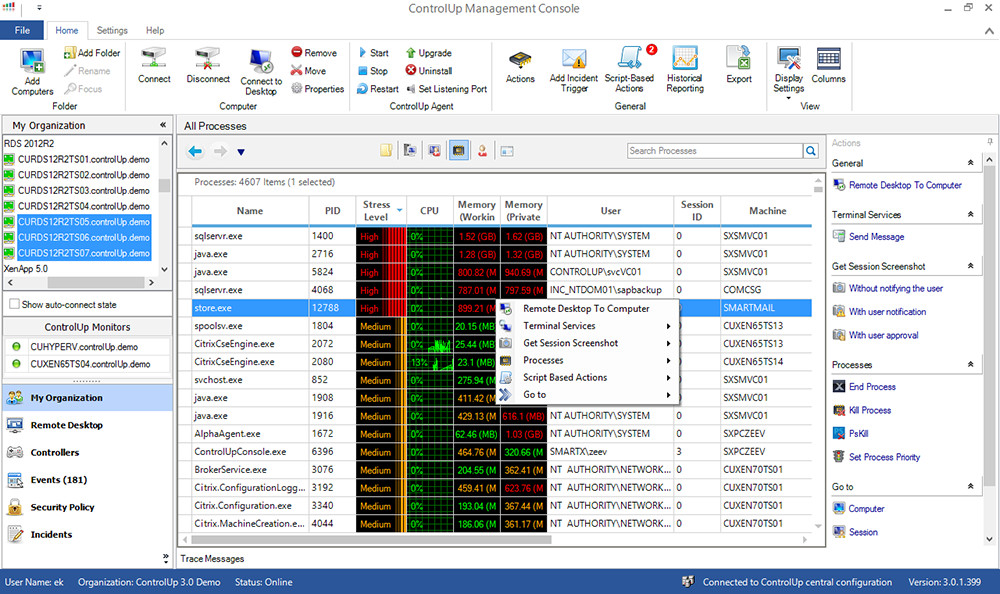
Task: Select CURDS12R2TS01.controlUp.demo in tree
Action: [84, 159]
